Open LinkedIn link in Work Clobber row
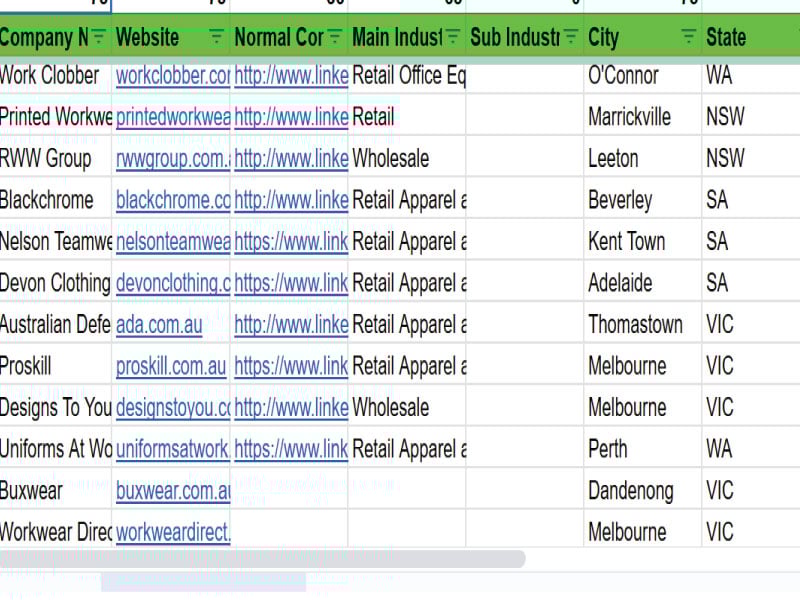Screen dimensions: 800x600 pyautogui.click(x=291, y=76)
